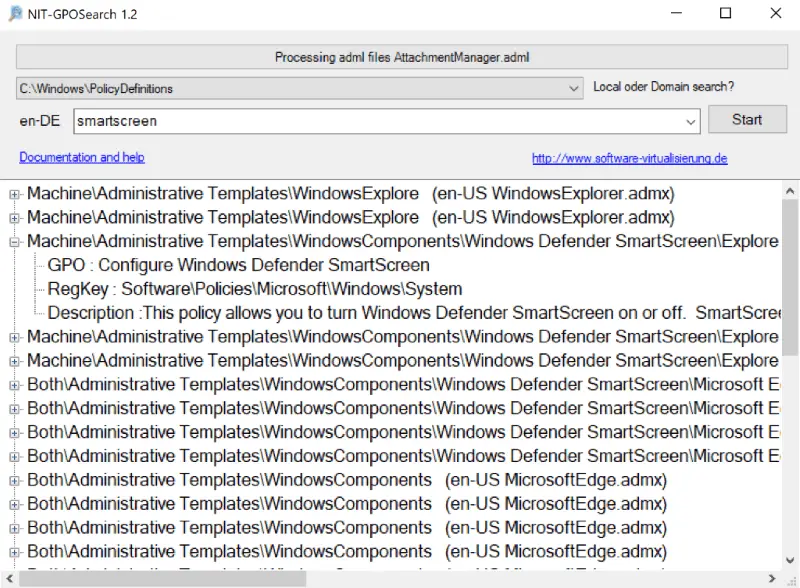
Task: Expand the first WindowsExplorer.admx tree node
Action: (14, 194)
